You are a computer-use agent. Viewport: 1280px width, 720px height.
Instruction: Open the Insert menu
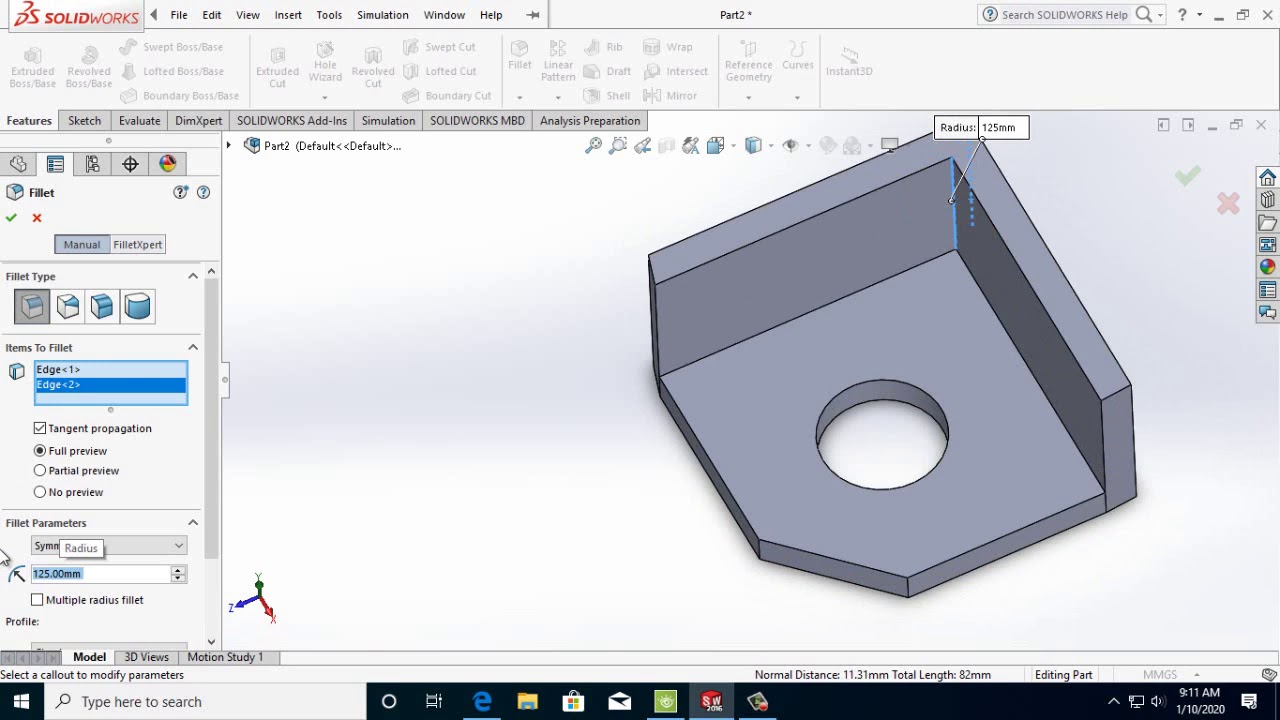[x=288, y=15]
